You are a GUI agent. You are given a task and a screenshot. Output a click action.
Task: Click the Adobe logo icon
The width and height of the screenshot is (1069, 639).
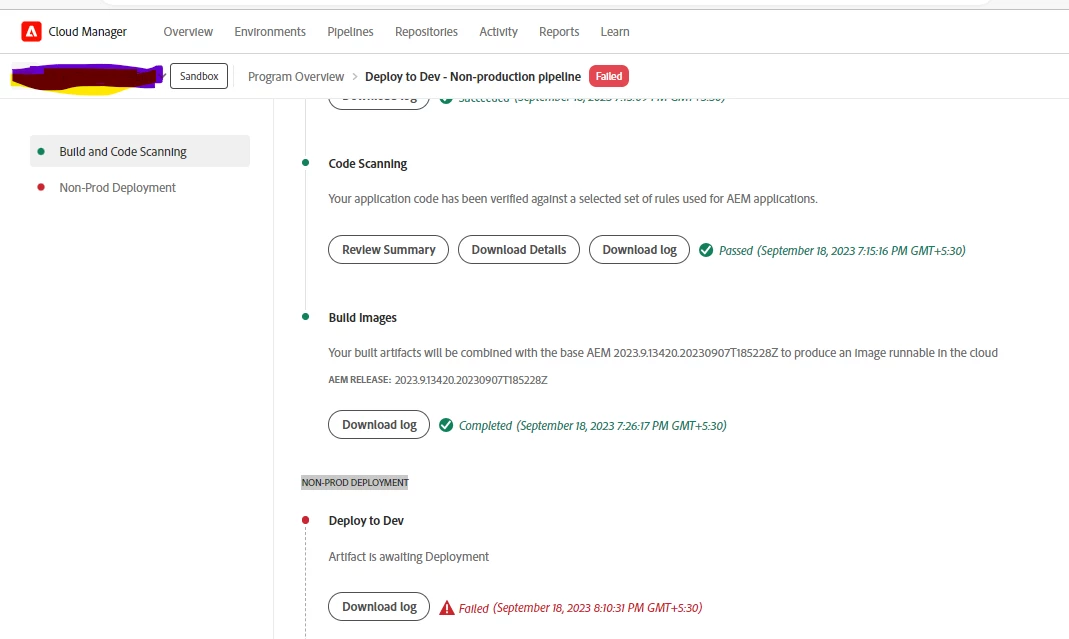31,31
